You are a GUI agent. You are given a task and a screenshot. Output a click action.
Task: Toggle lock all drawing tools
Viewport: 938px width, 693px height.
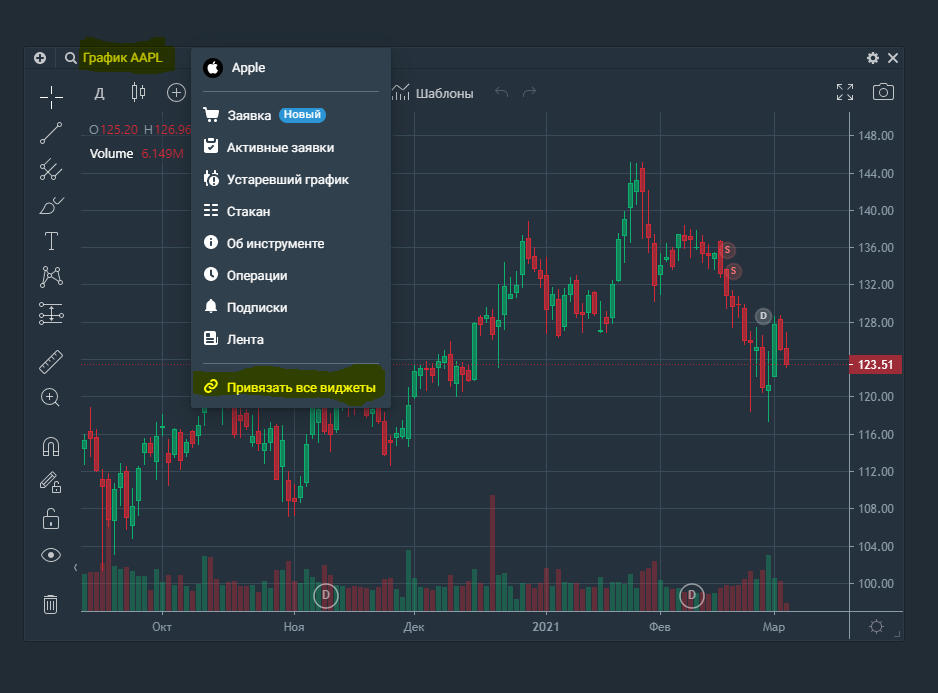point(51,518)
